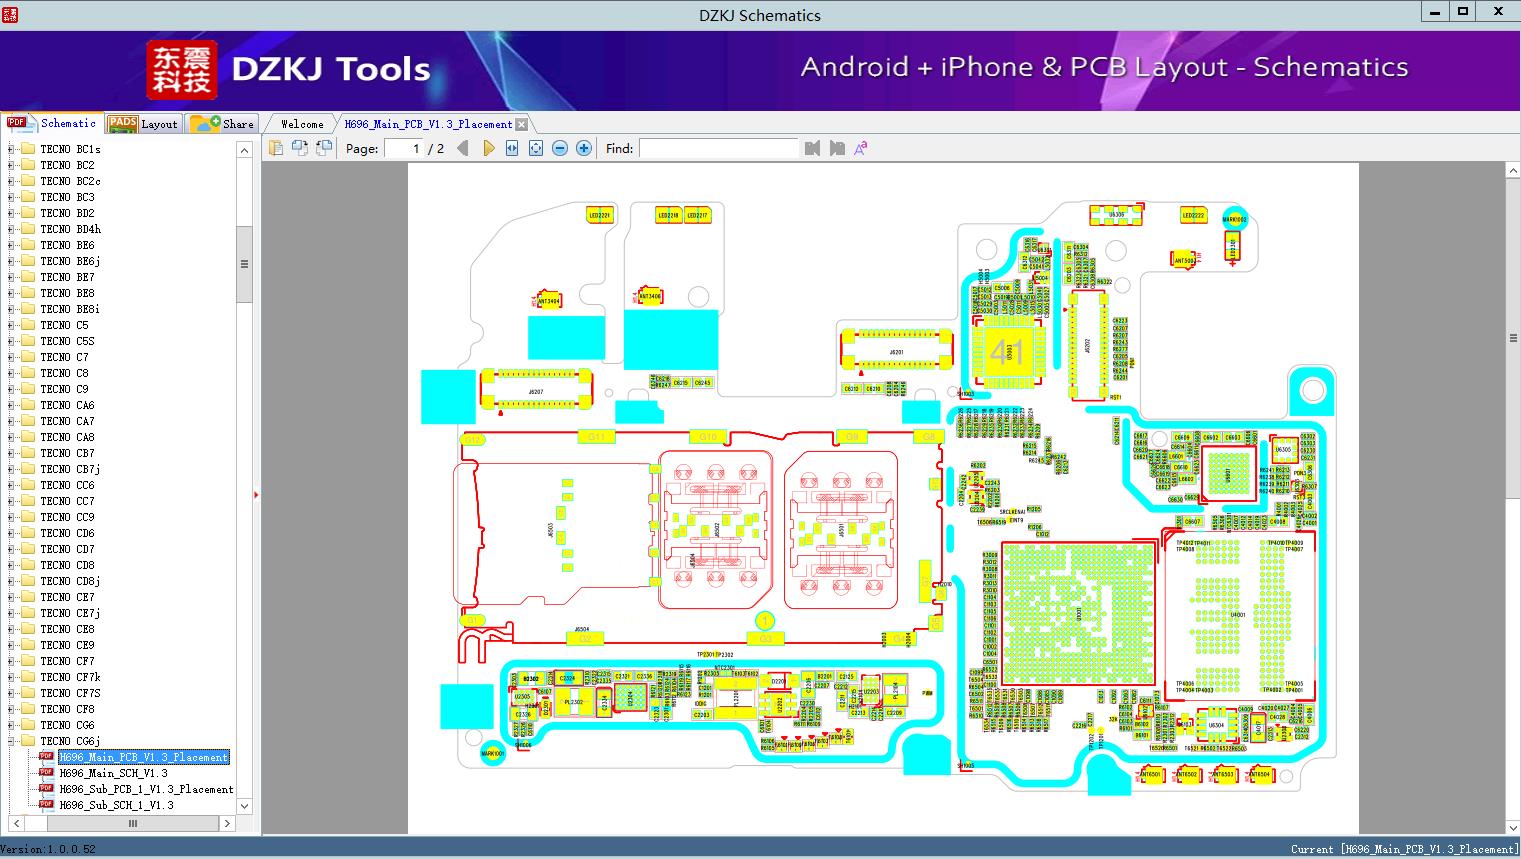This screenshot has width=1521, height=859.
Task: Go to the previous page arrow
Action: (x=463, y=148)
